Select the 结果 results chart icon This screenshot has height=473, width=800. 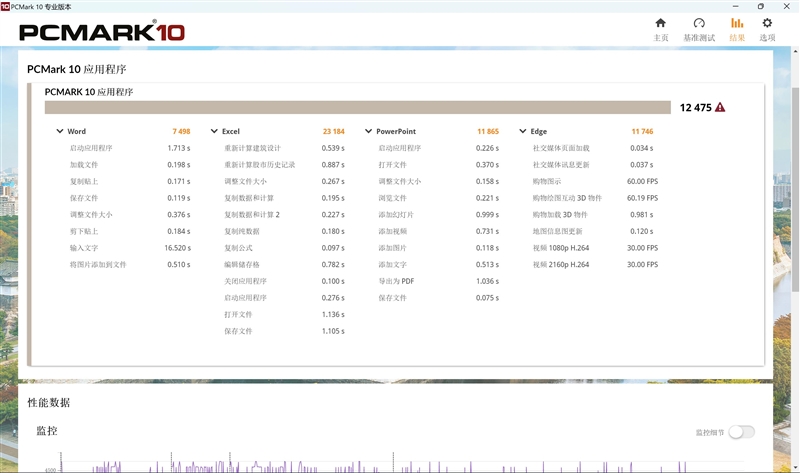coord(737,23)
